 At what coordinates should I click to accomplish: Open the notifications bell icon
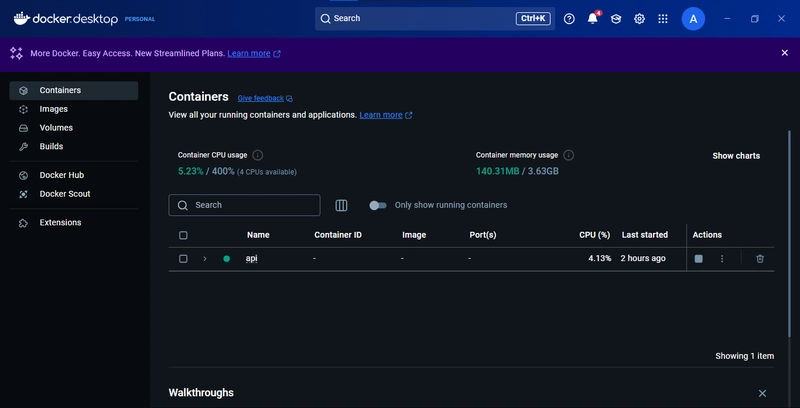point(593,19)
